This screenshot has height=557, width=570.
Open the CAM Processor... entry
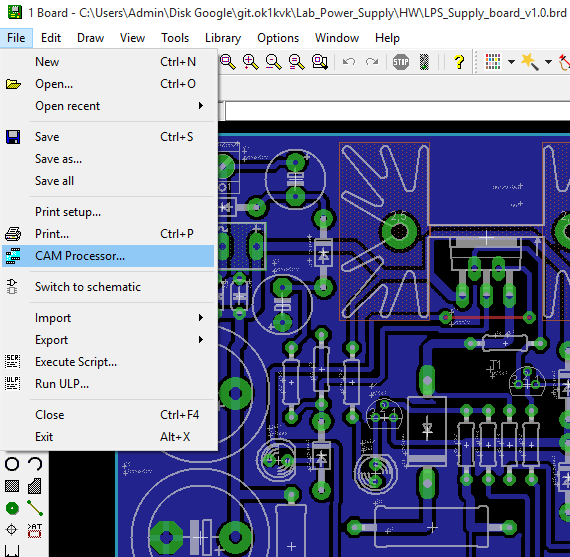108,256
